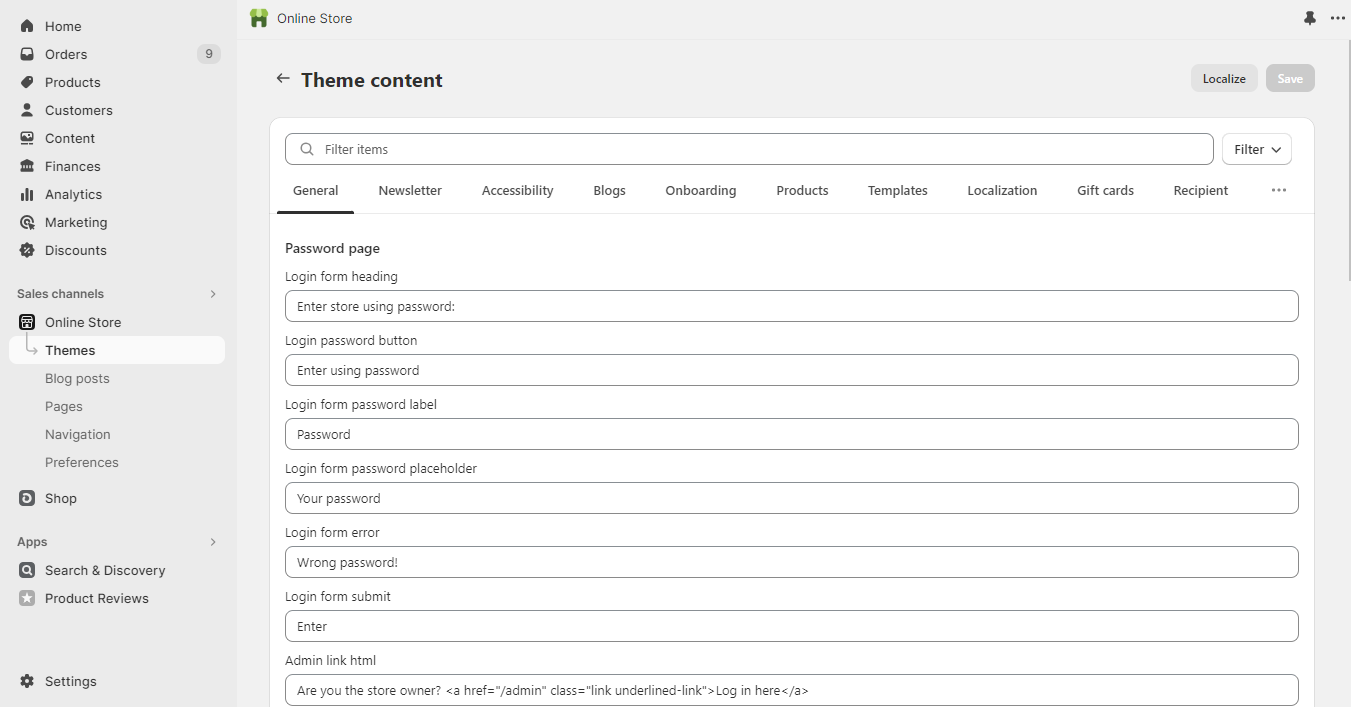
Task: Click the Products tag icon
Action: (x=27, y=82)
